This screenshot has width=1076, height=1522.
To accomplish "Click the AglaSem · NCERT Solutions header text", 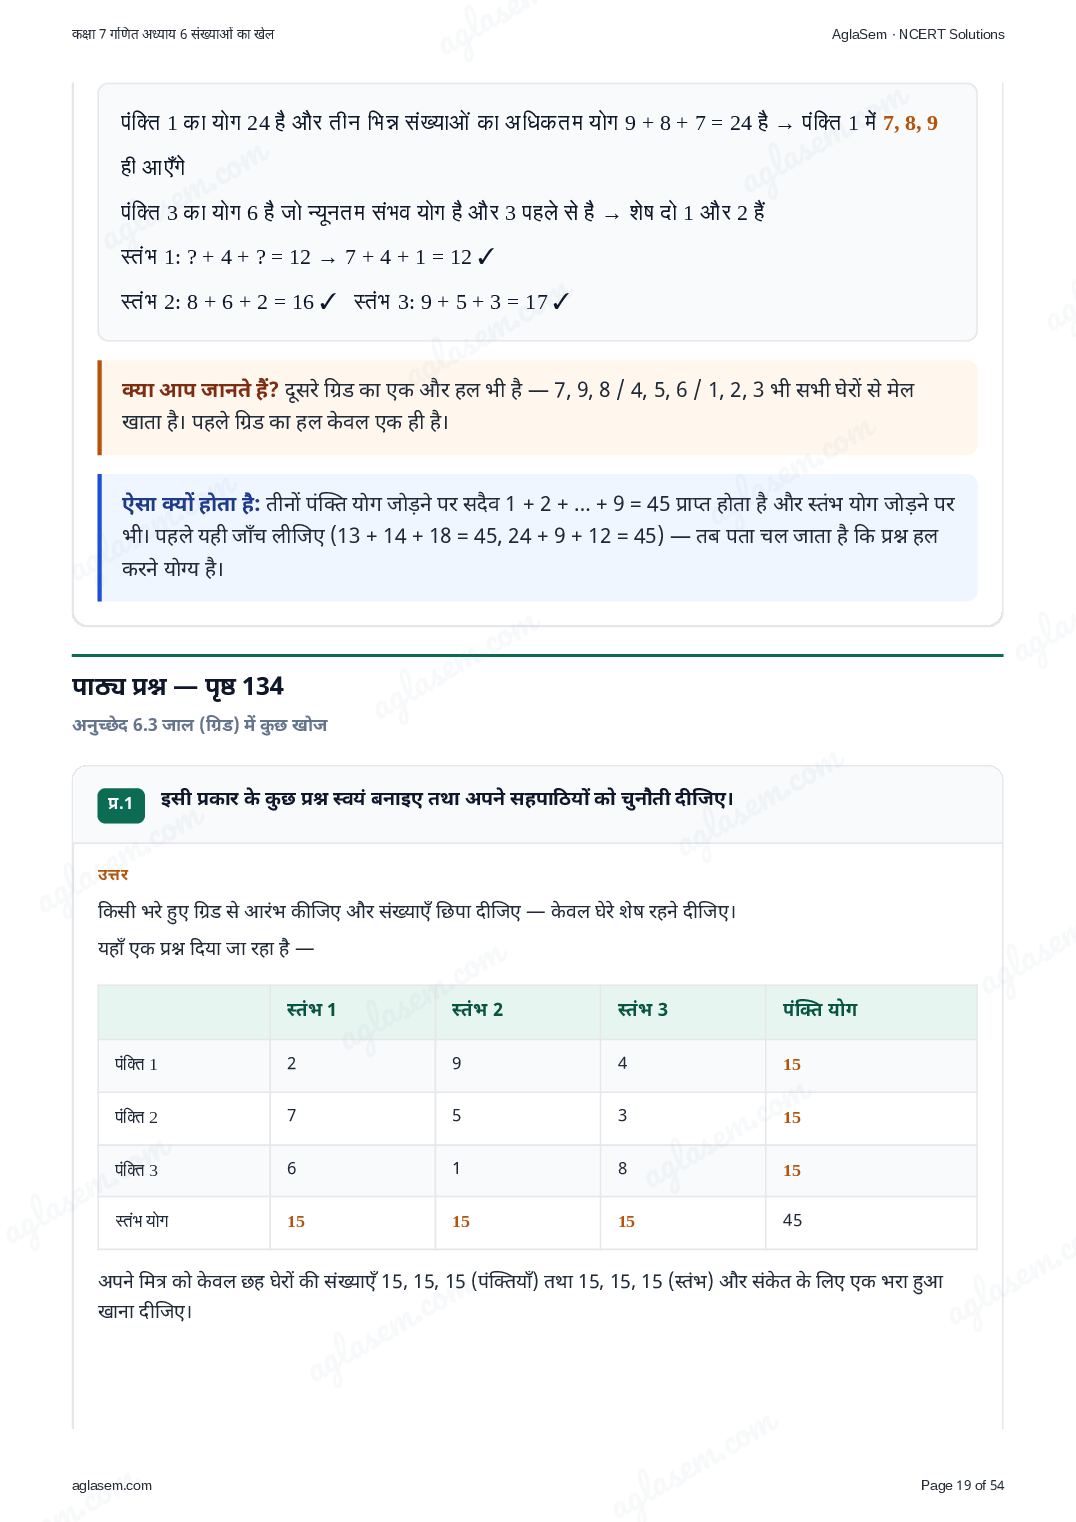I will pos(918,34).
